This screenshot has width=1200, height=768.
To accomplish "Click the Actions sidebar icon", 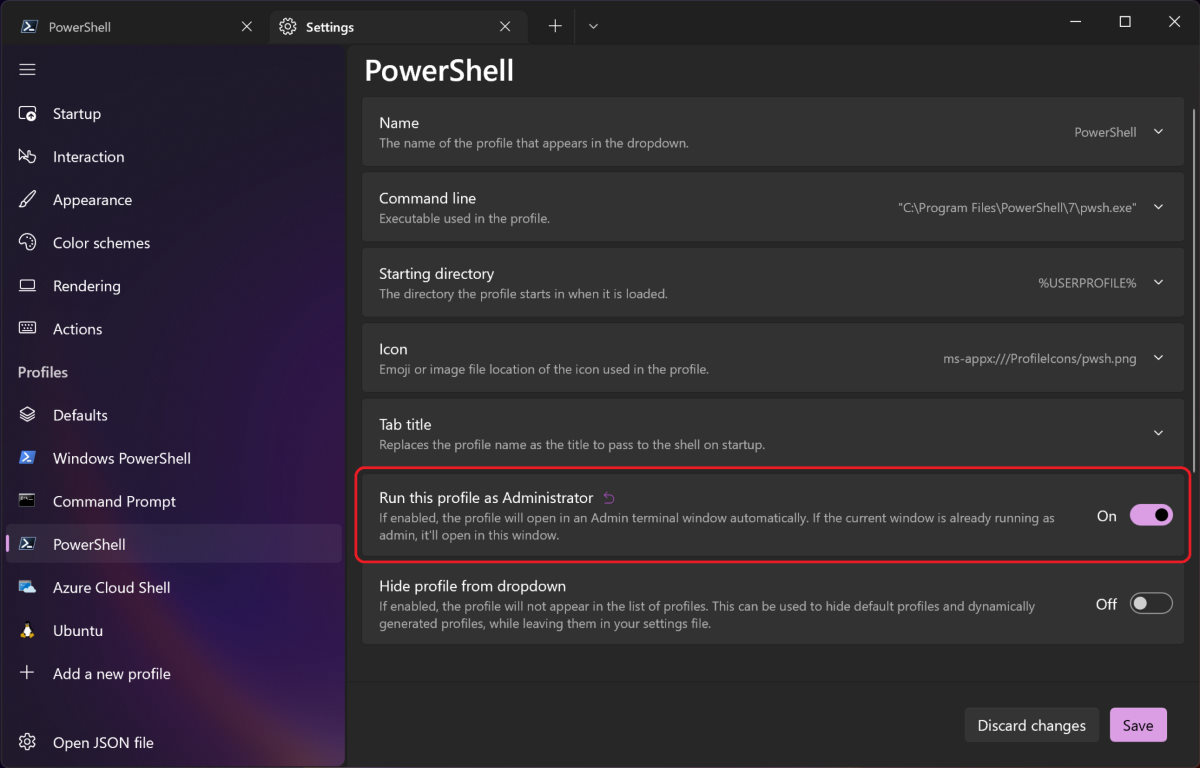I will (28, 328).
